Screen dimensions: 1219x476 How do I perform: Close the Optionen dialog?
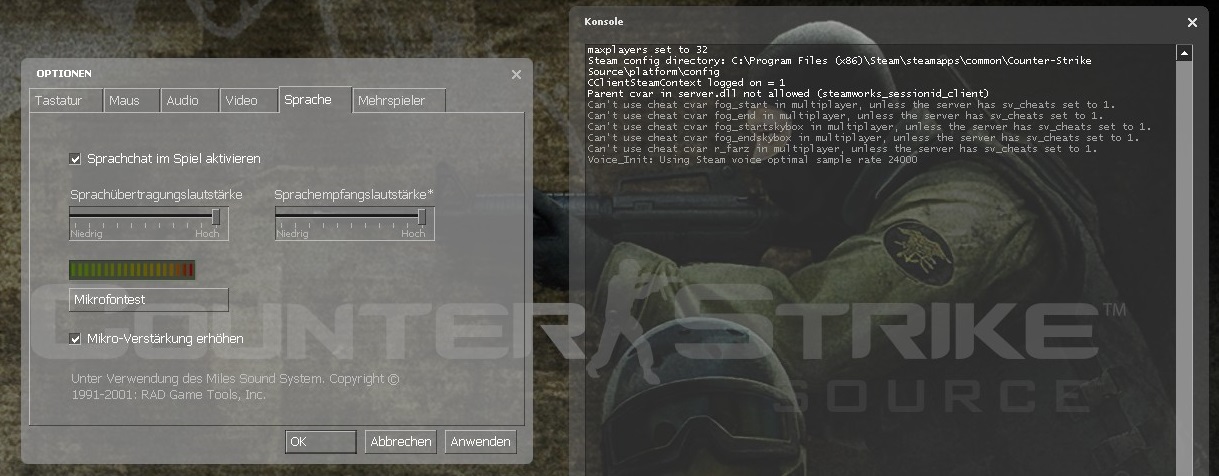[516, 74]
